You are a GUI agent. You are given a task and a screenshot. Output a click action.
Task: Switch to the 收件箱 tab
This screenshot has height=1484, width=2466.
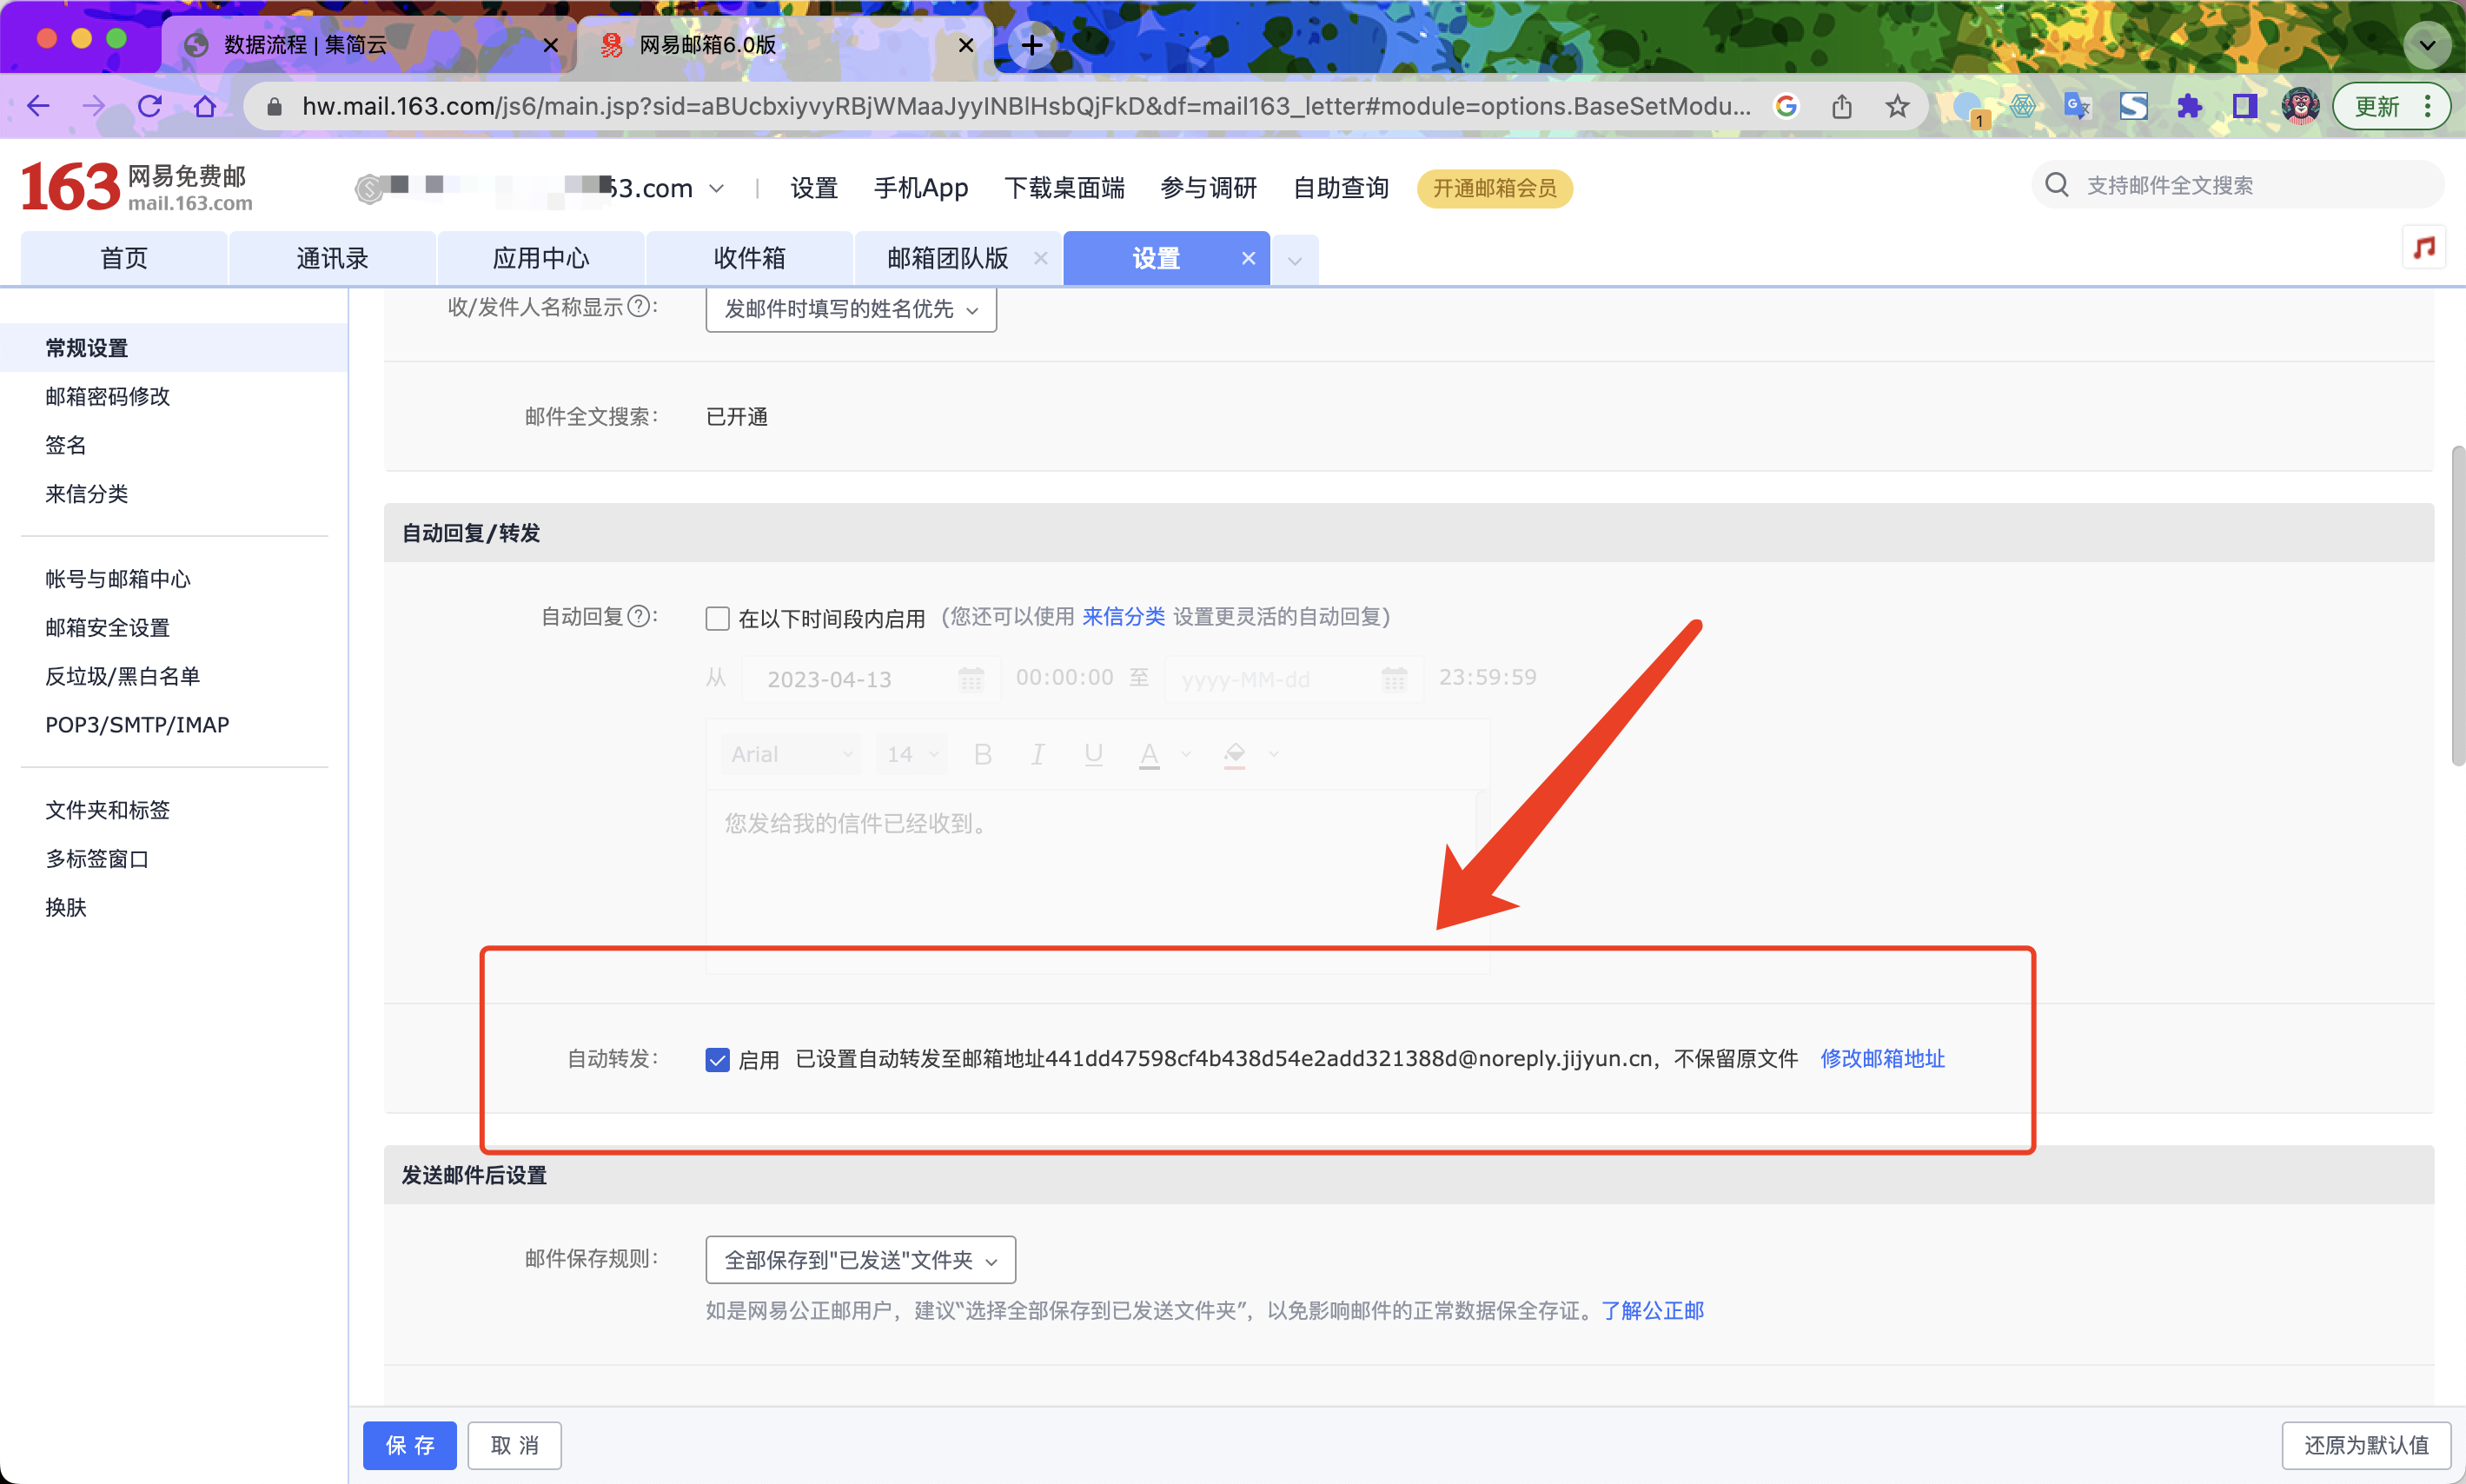pyautogui.click(x=748, y=258)
